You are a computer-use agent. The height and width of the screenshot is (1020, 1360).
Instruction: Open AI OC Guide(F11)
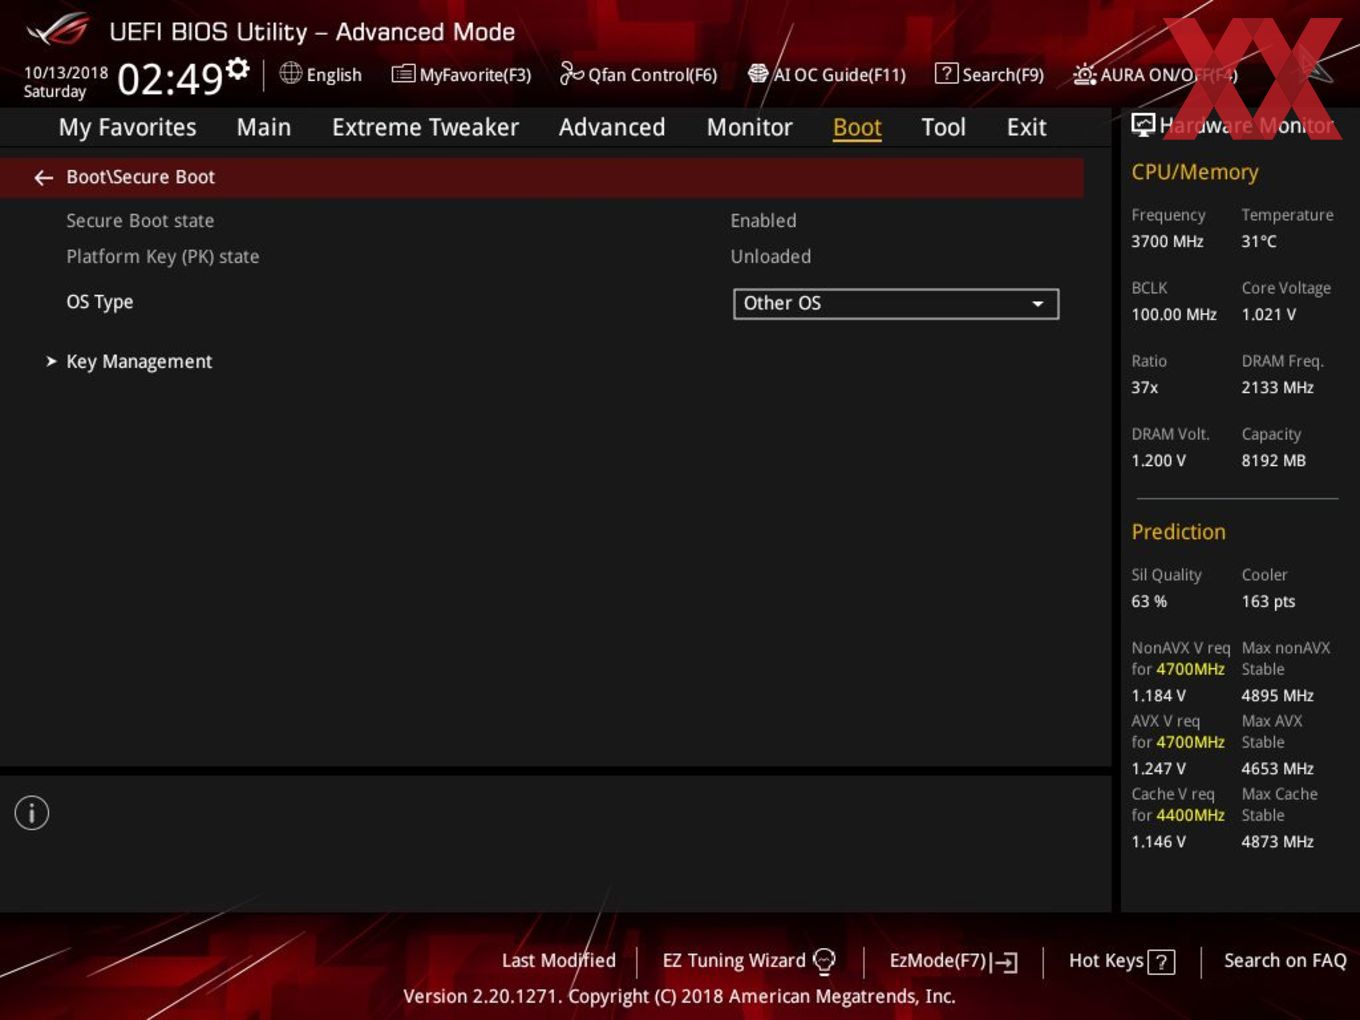click(x=827, y=75)
